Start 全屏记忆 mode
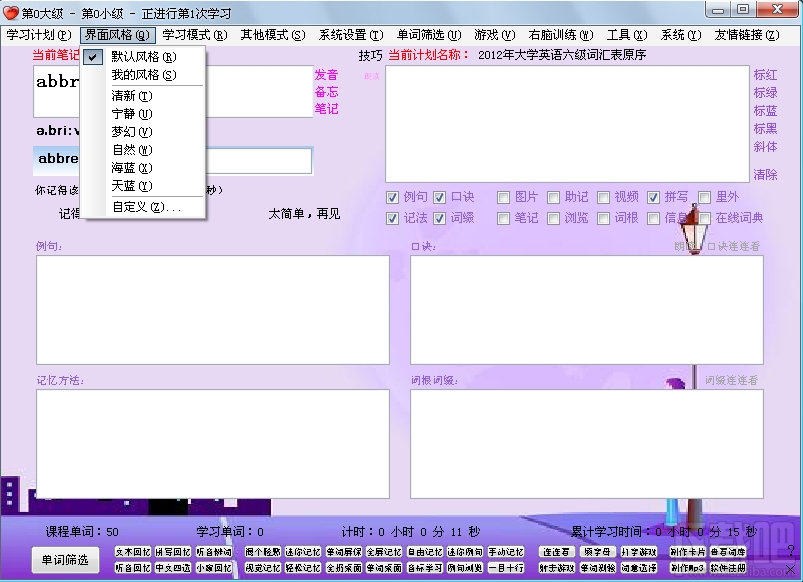This screenshot has height=582, width=803. pos(384,552)
